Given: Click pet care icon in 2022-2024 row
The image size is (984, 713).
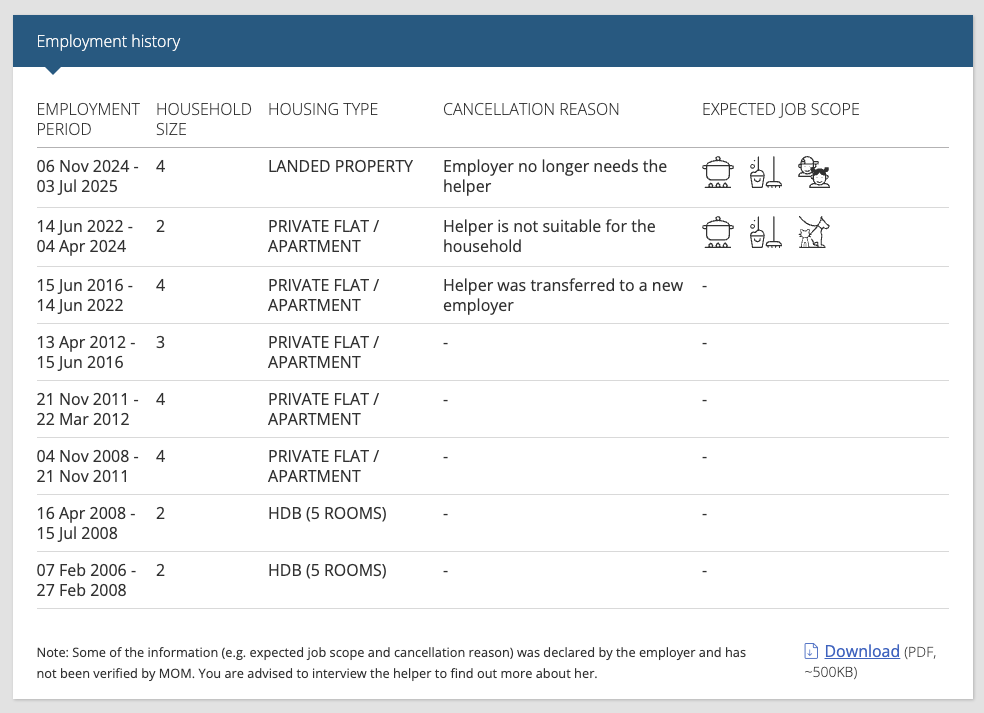Looking at the screenshot, I should click(814, 232).
